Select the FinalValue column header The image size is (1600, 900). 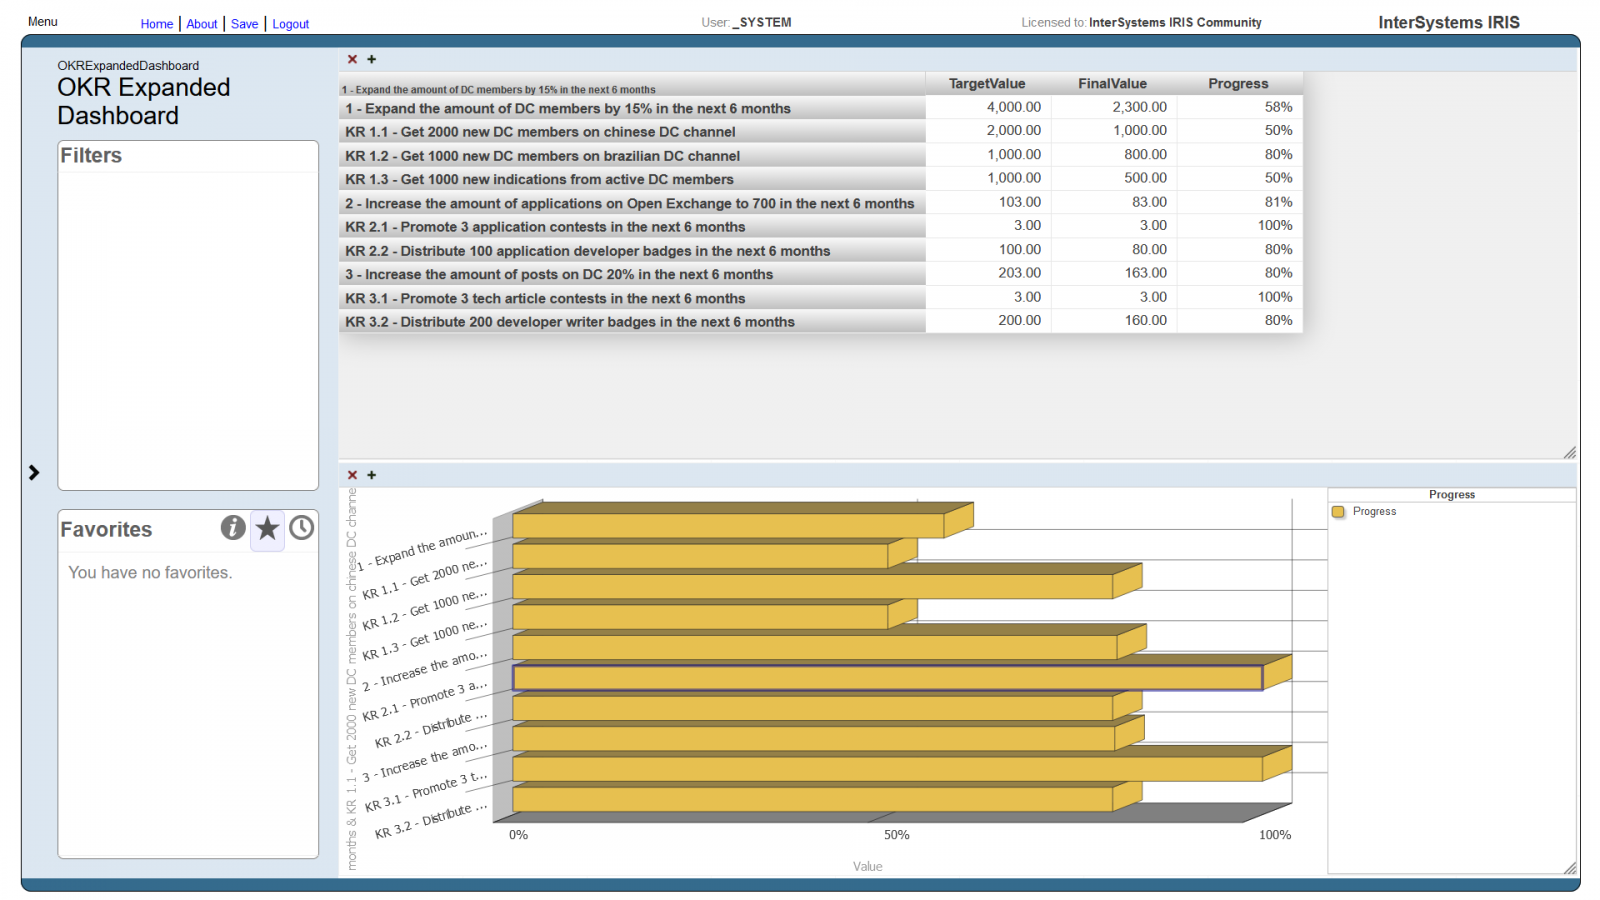tap(1112, 84)
